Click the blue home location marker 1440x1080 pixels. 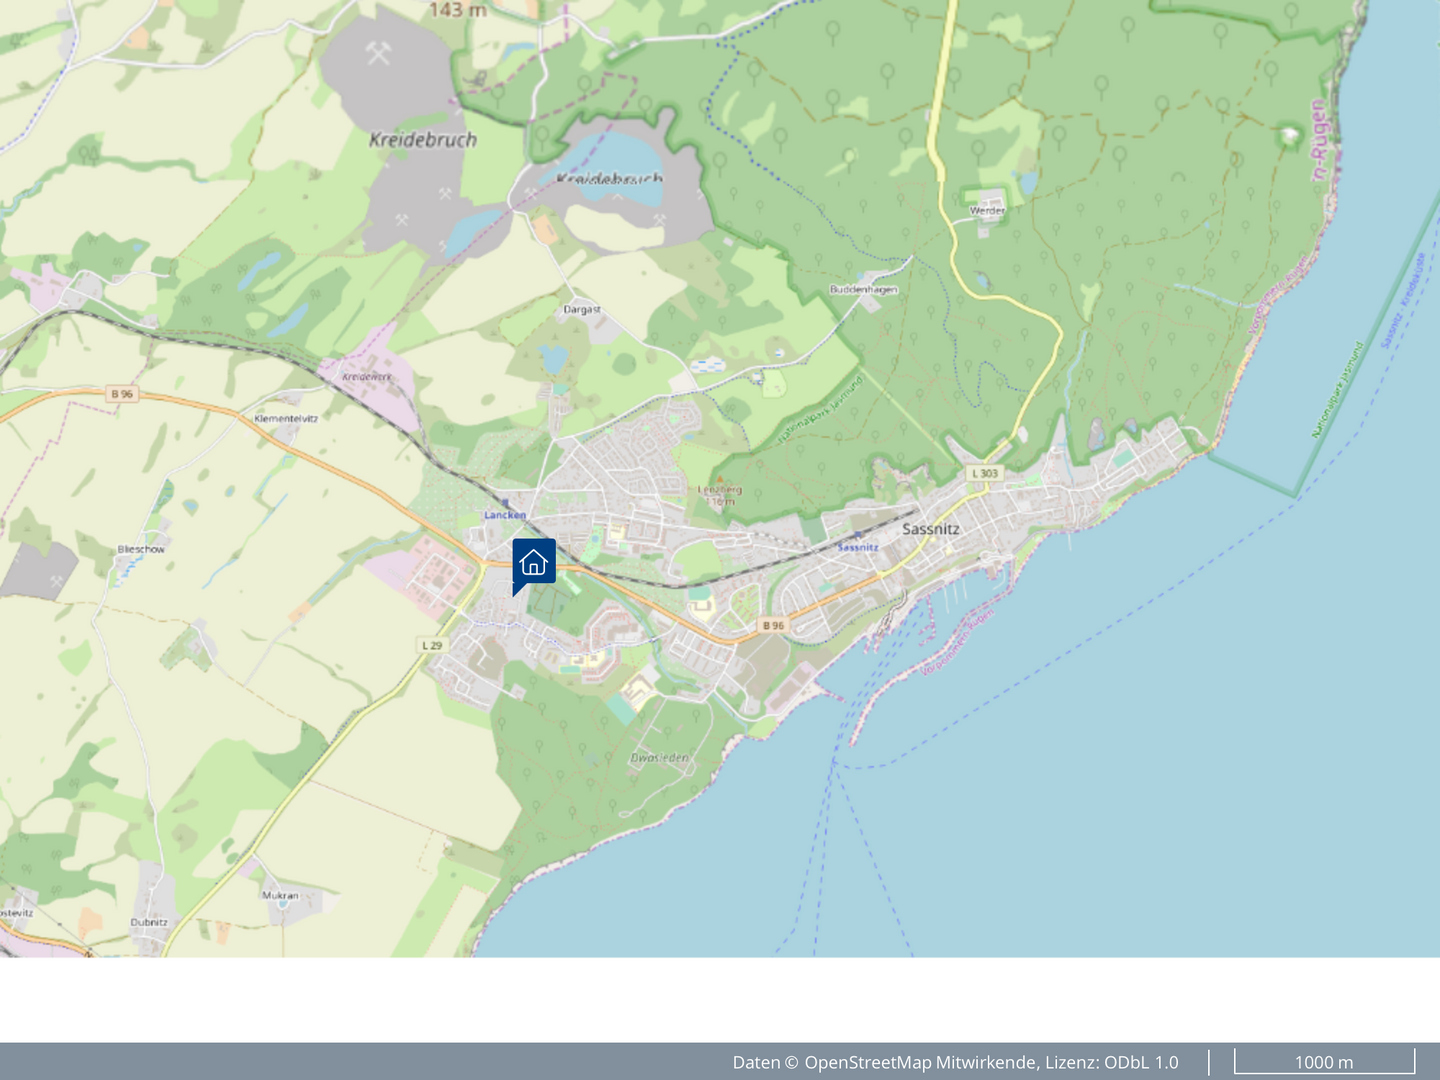[x=534, y=562]
